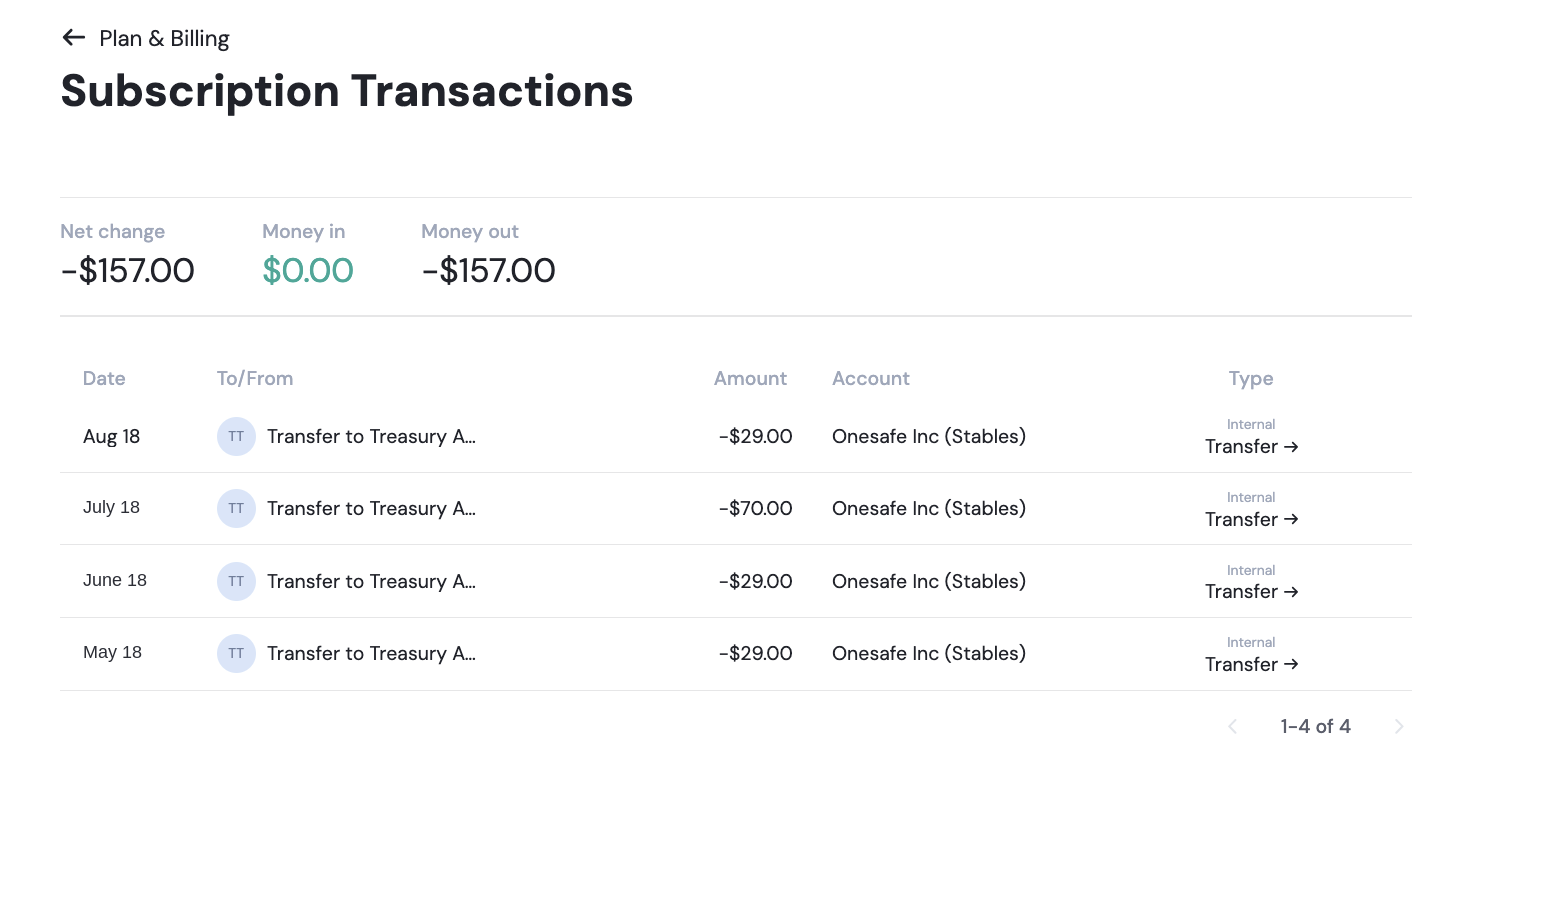The height and width of the screenshot is (904, 1548).
Task: Click the To/From column header
Action: (255, 378)
